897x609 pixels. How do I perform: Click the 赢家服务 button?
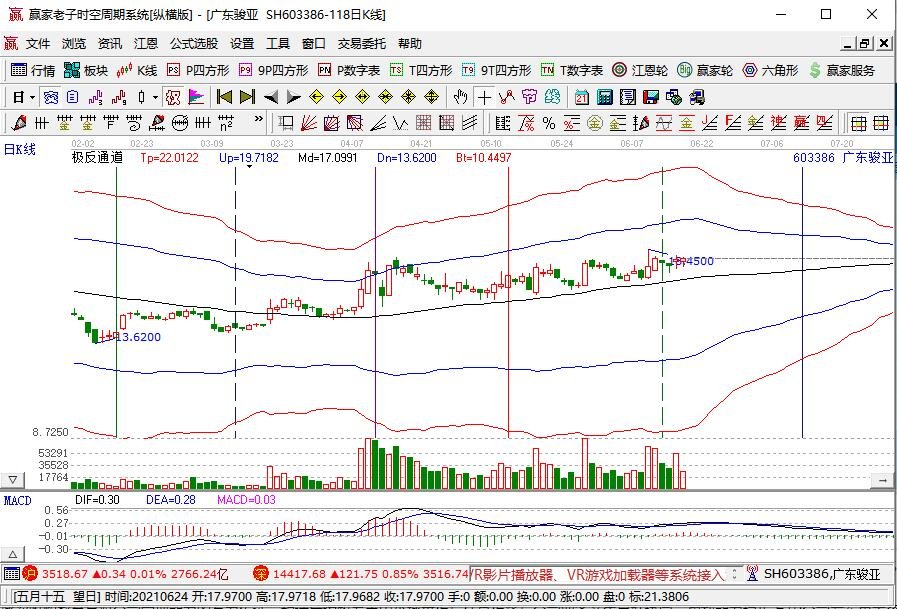(842, 70)
